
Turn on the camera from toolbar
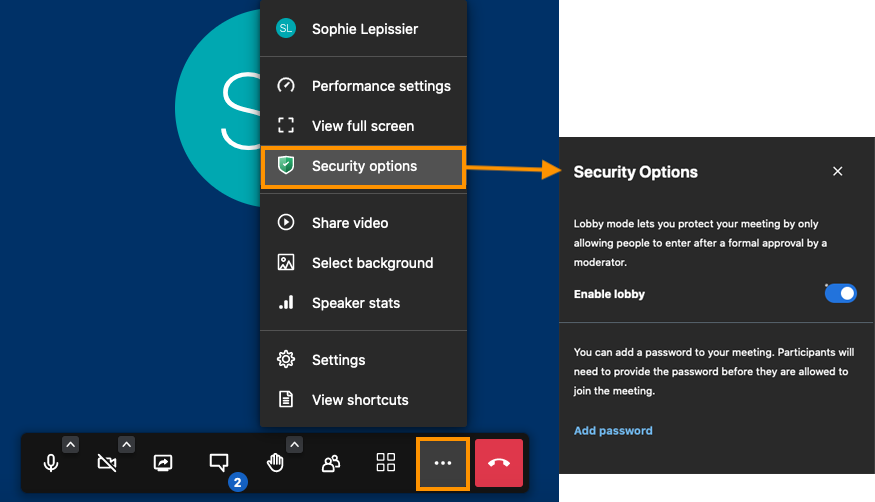click(x=107, y=463)
